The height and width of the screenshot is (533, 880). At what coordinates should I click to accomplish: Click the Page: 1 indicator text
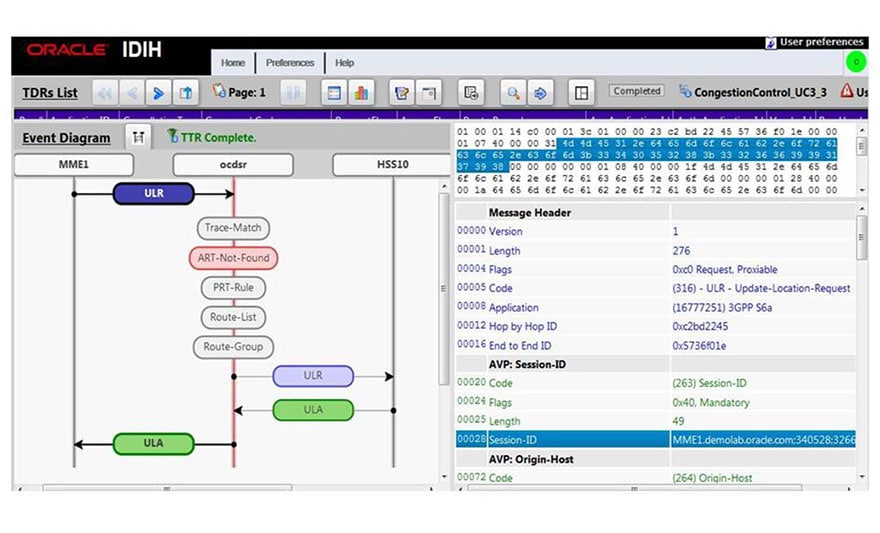pyautogui.click(x=247, y=93)
